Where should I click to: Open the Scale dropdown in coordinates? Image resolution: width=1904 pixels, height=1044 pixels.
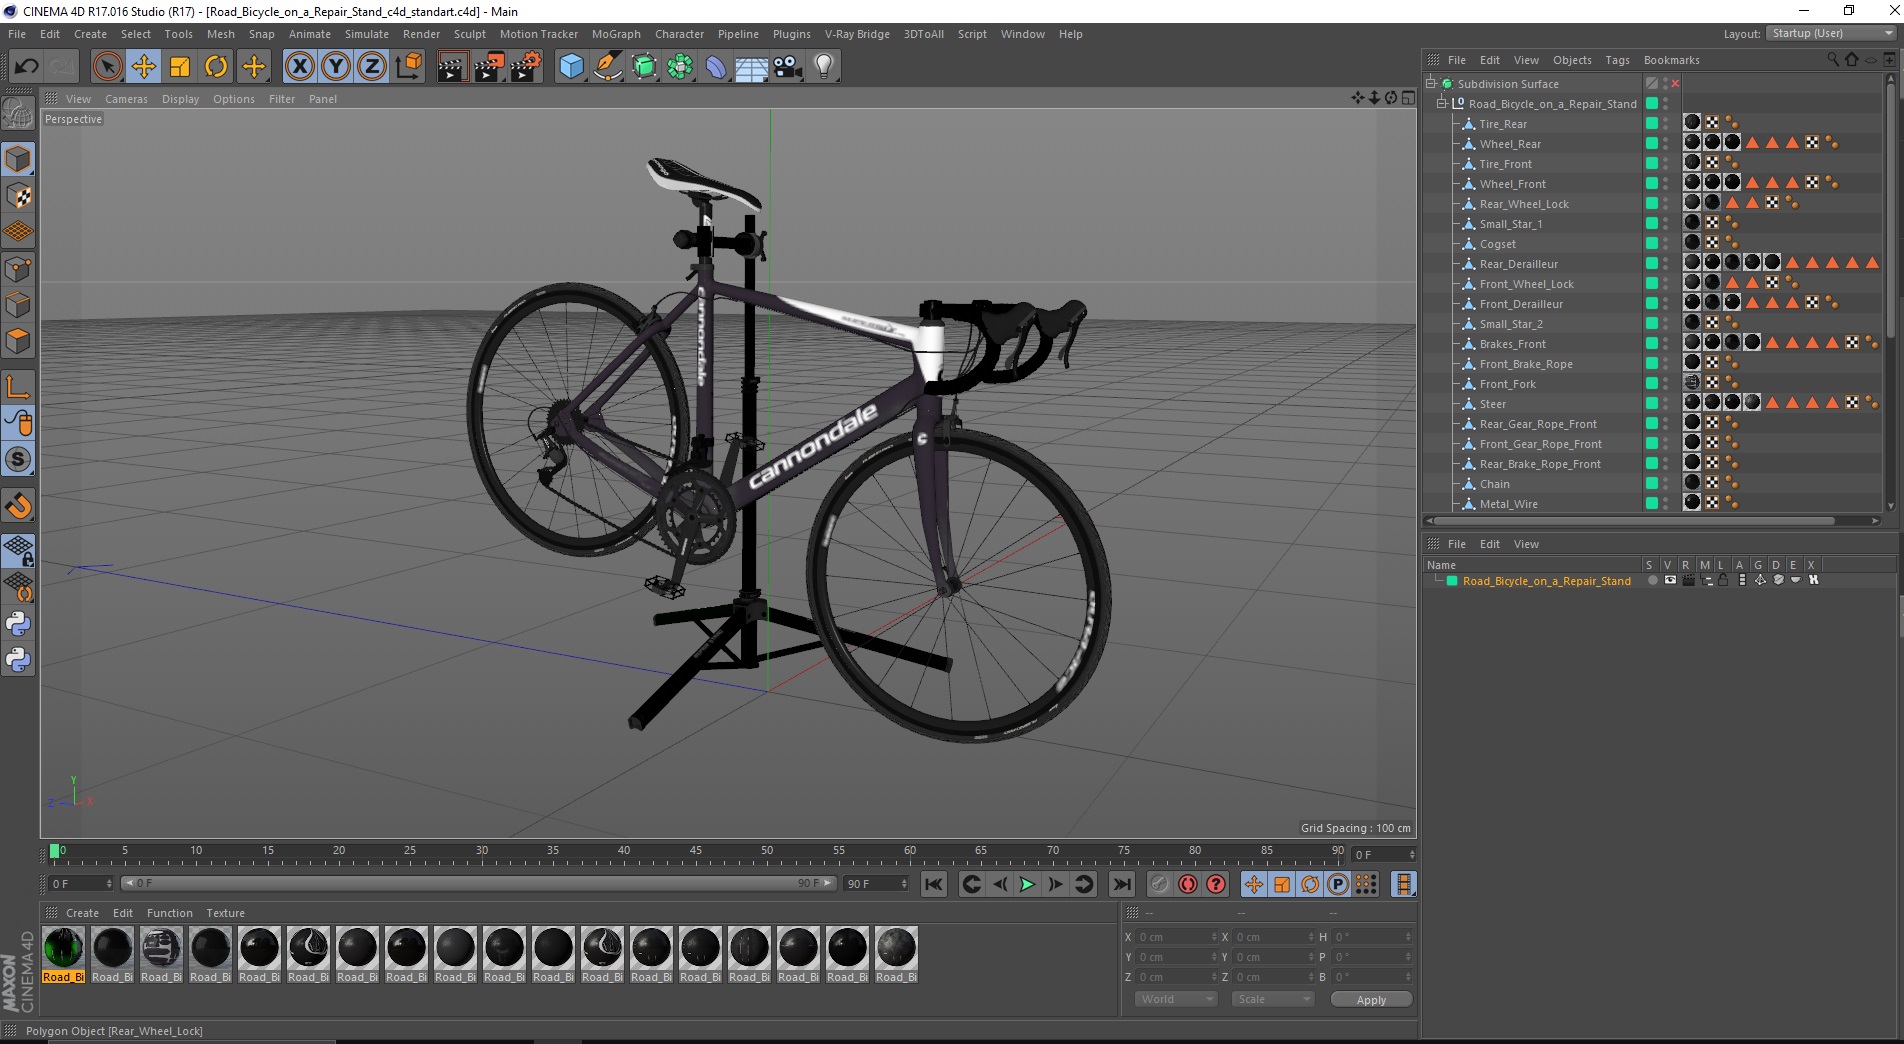point(1272,999)
